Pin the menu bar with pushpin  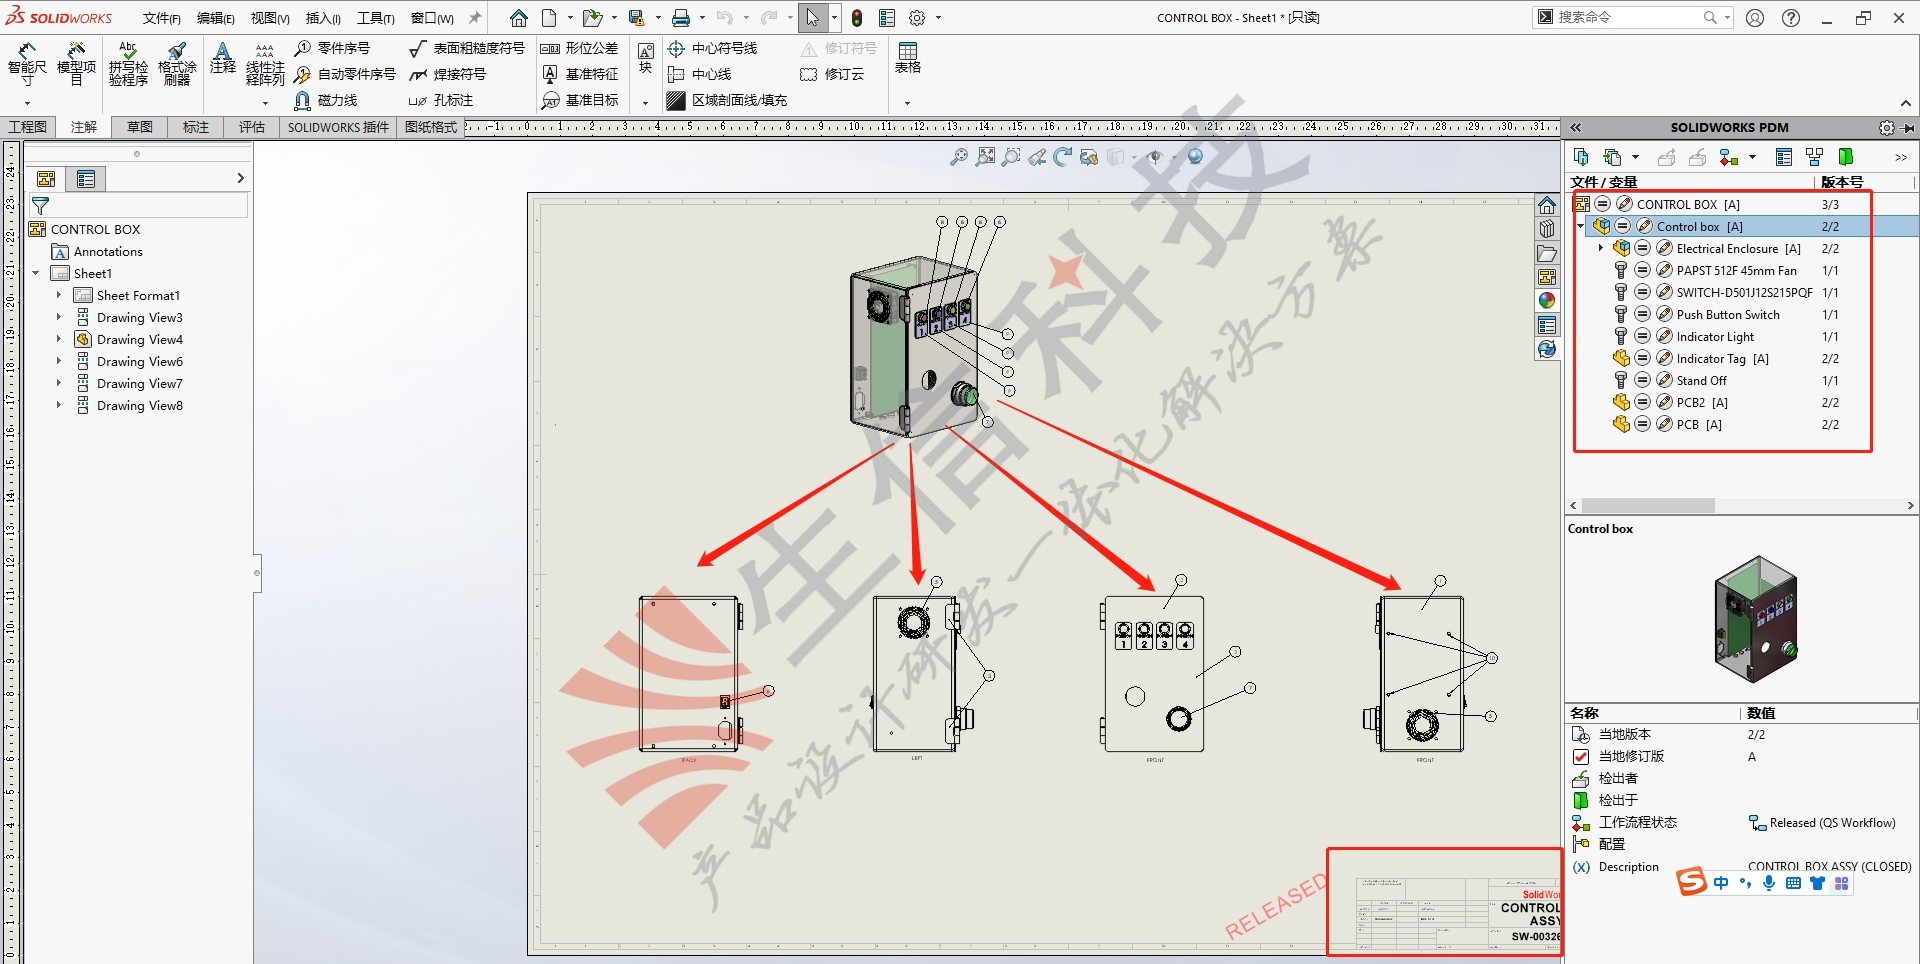(475, 18)
